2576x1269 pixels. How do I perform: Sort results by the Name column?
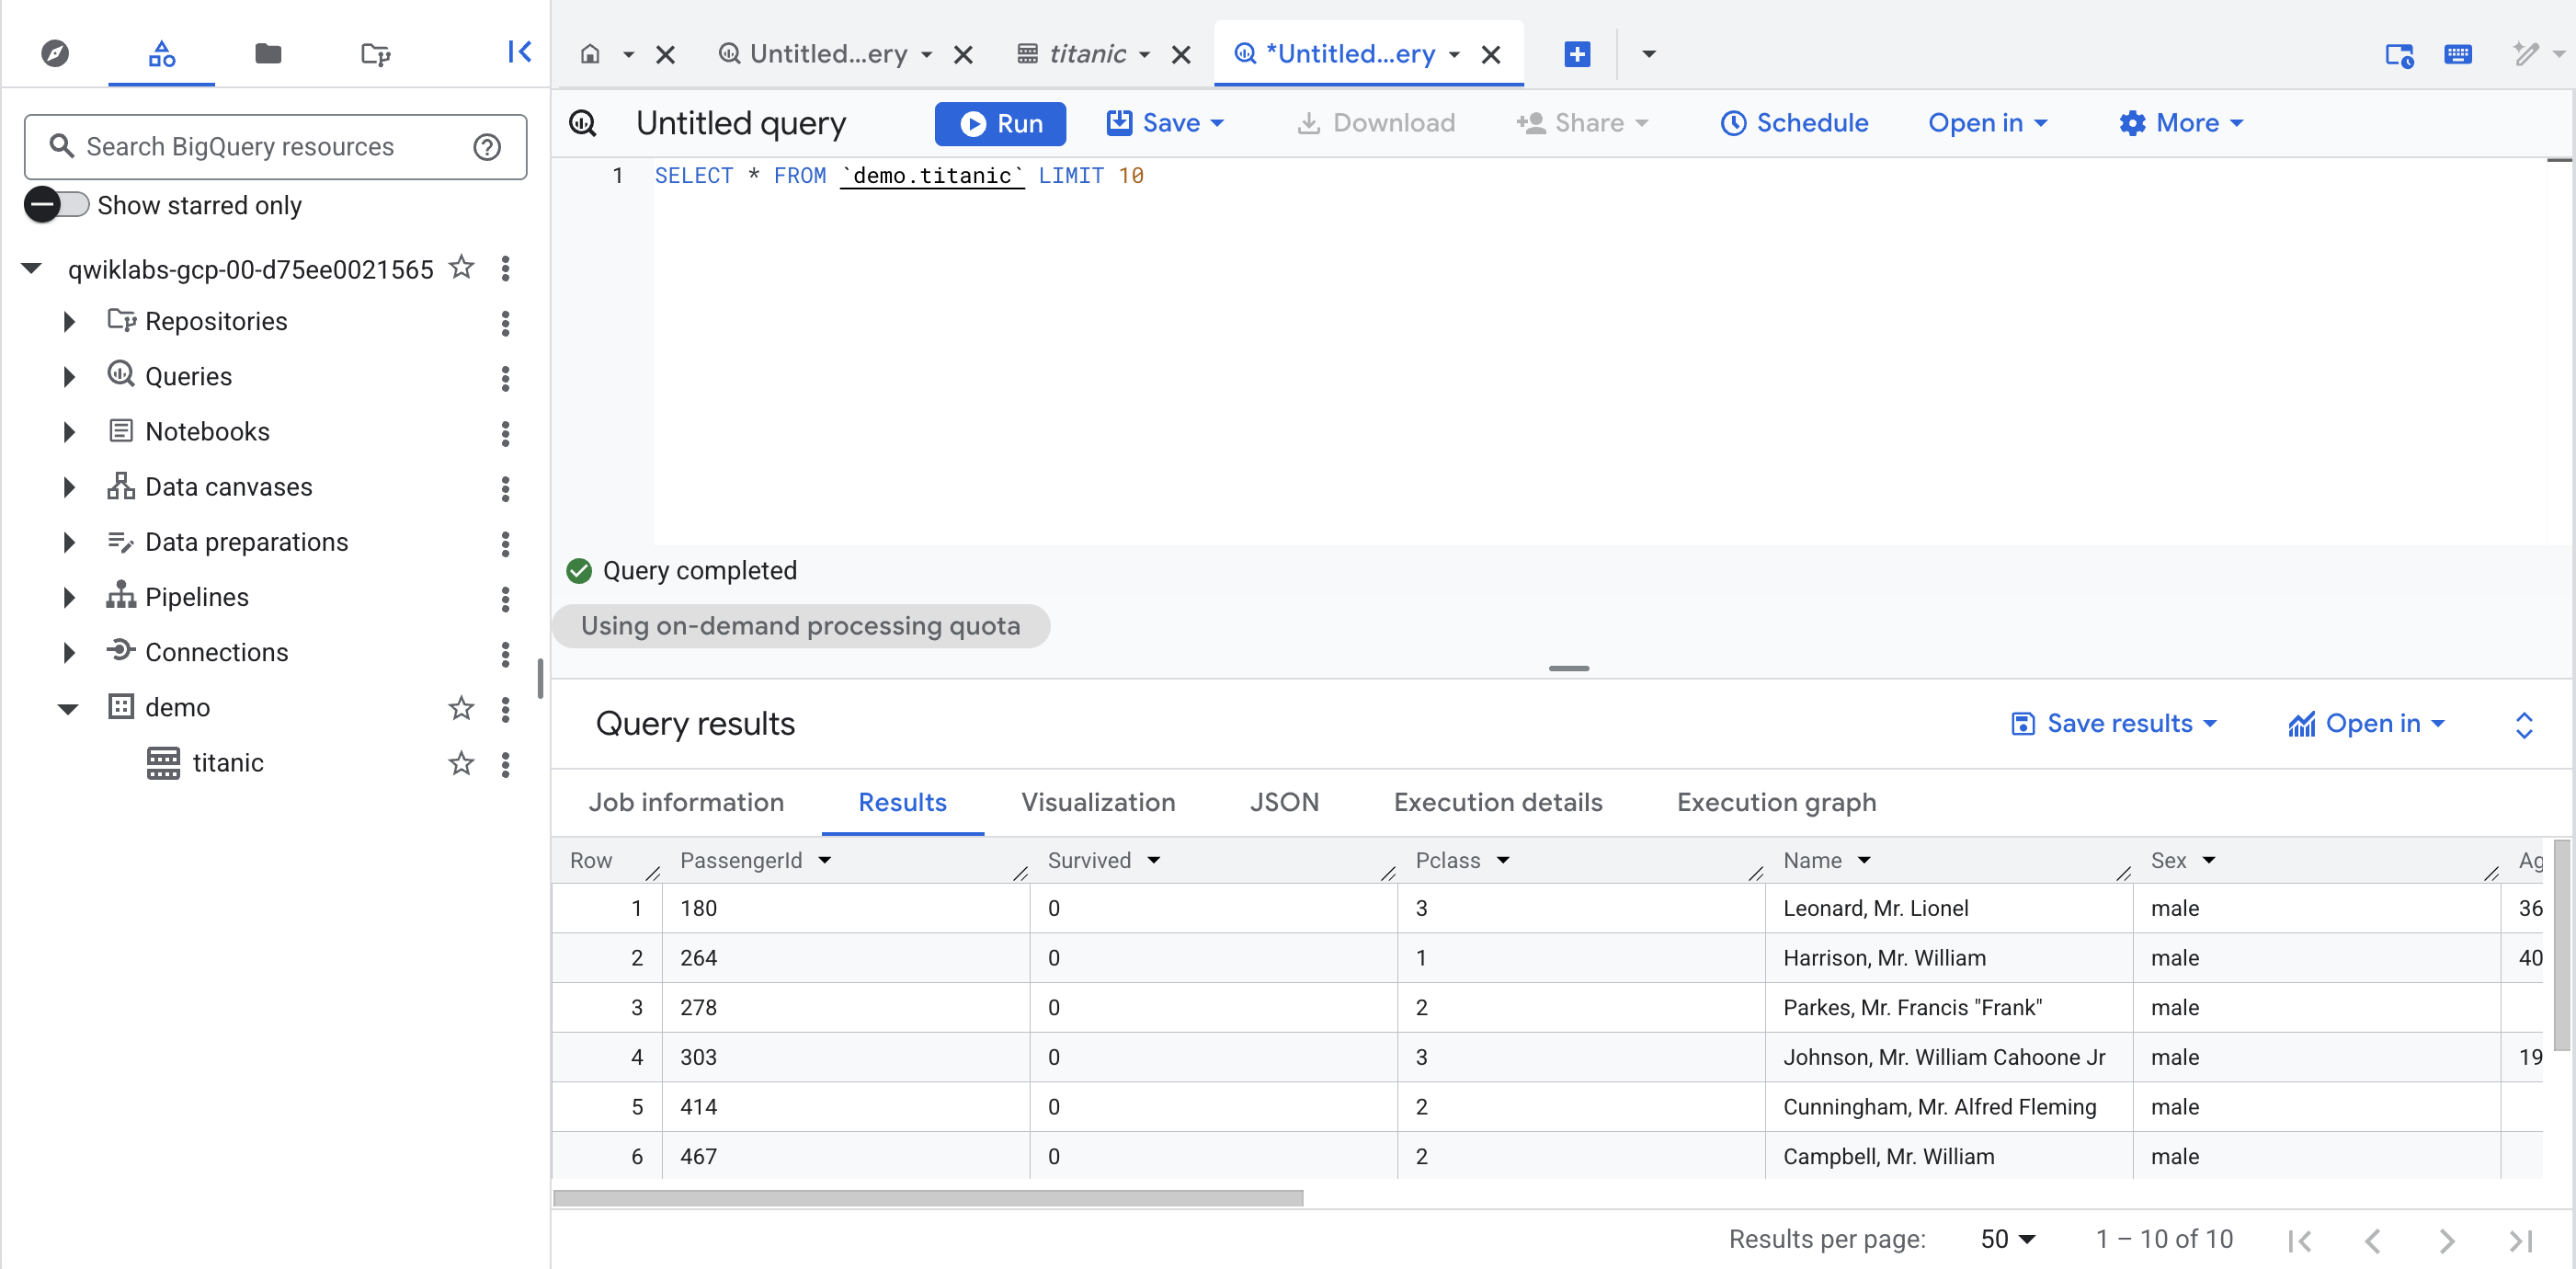1863,860
